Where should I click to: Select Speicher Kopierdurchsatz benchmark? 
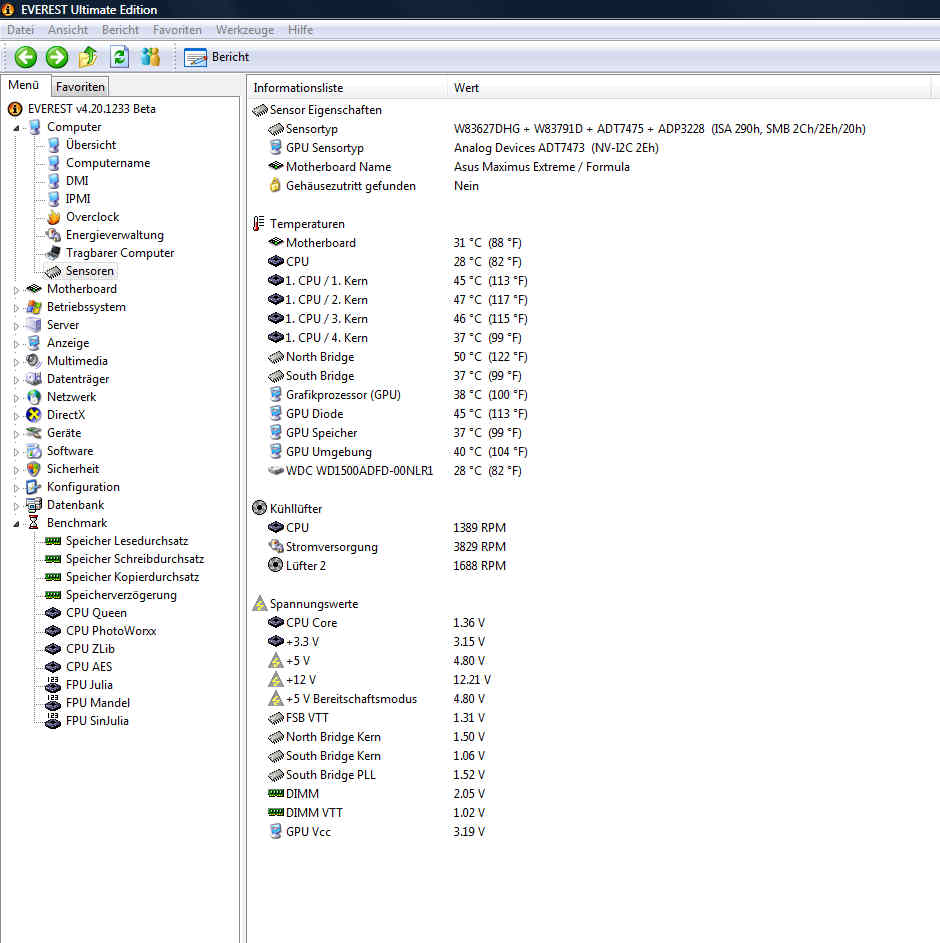tap(132, 577)
